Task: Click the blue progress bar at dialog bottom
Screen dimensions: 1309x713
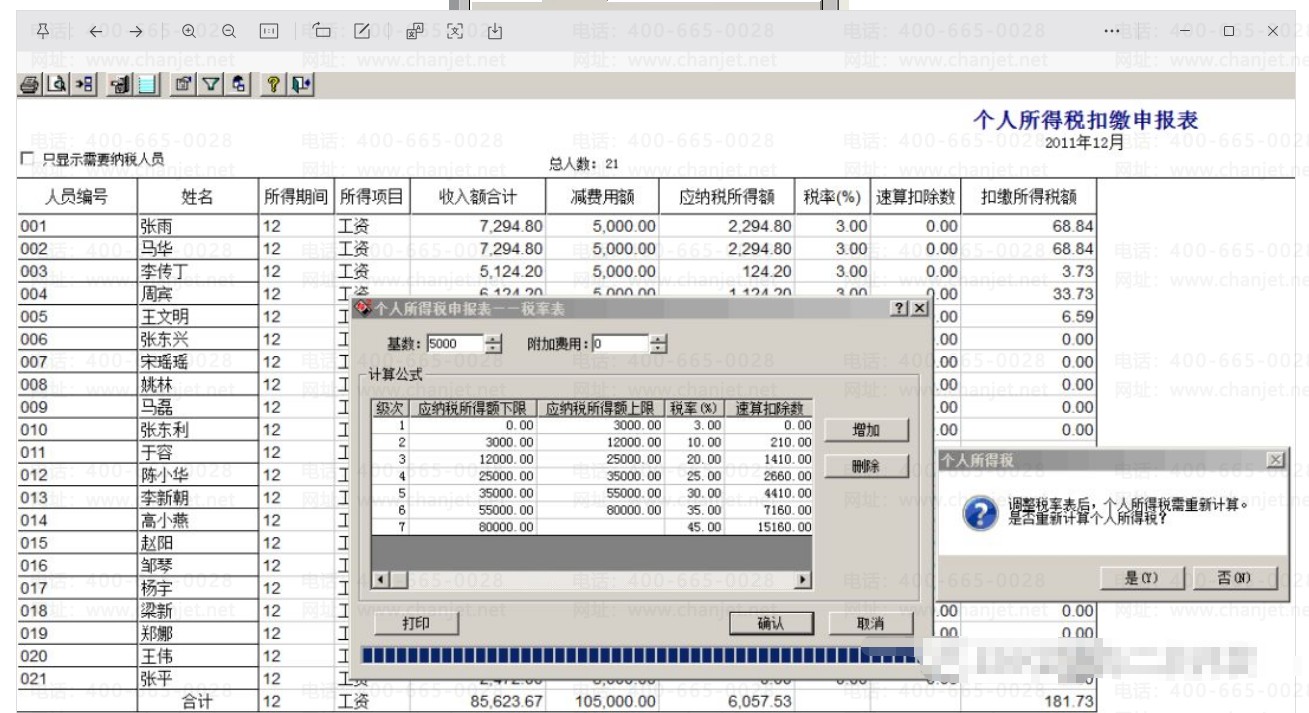Action: (638, 656)
